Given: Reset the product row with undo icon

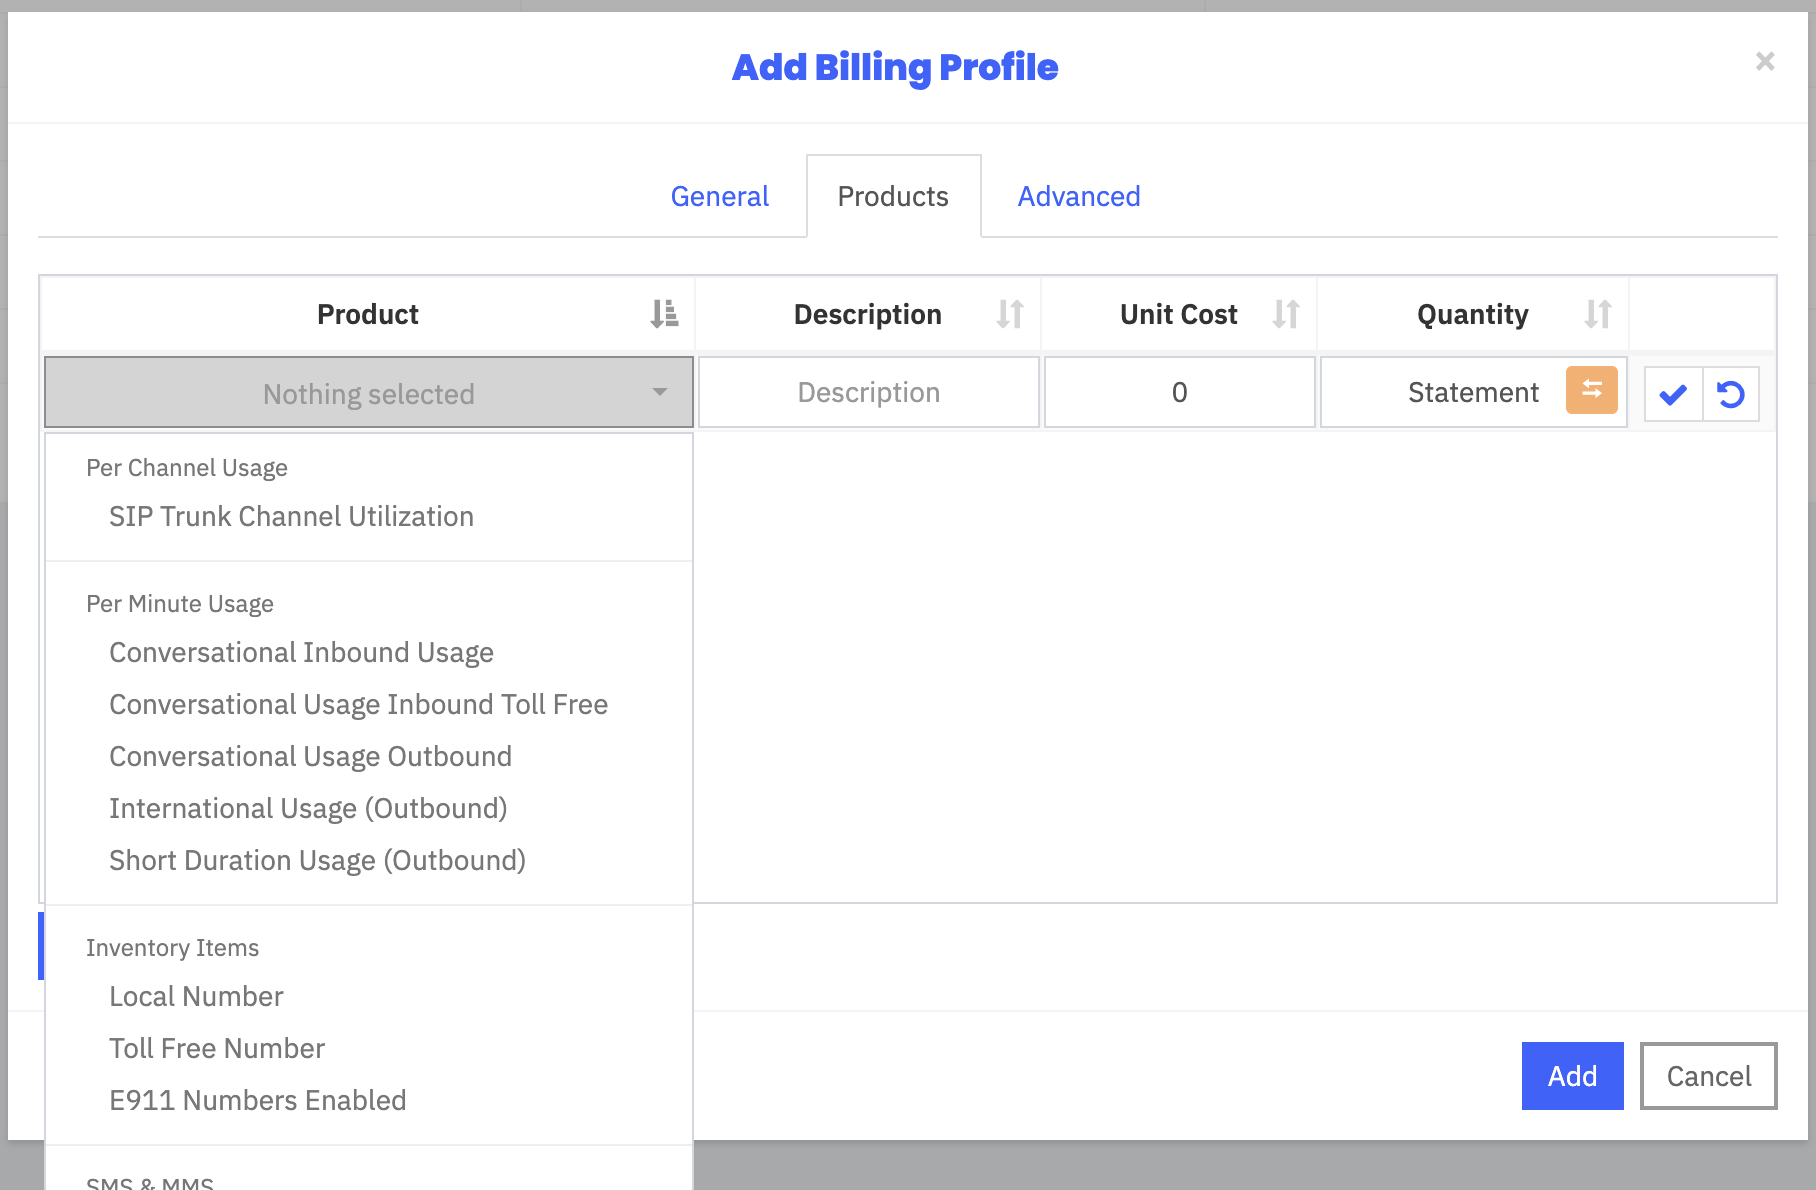Looking at the screenshot, I should point(1731,394).
